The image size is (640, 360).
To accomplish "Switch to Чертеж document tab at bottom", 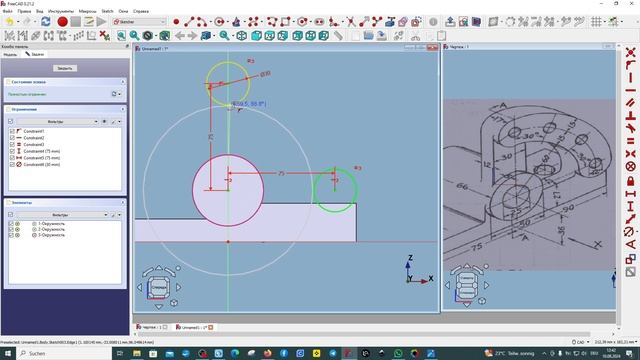I will 152,327.
